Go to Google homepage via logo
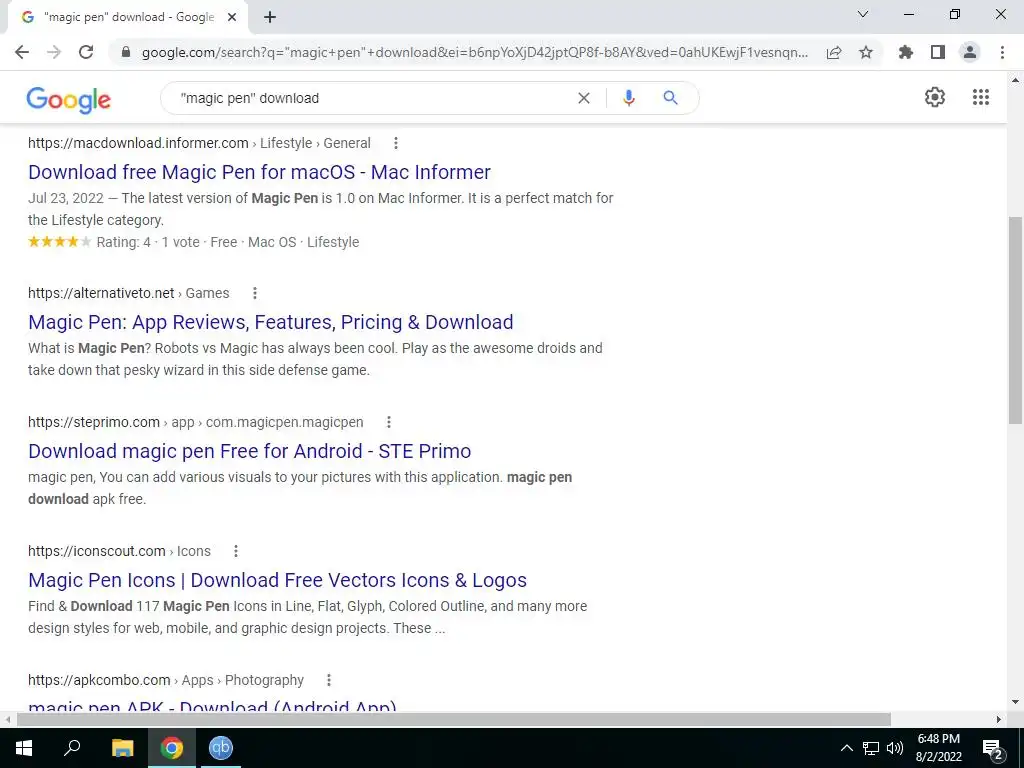The height and width of the screenshot is (768, 1024). (69, 99)
